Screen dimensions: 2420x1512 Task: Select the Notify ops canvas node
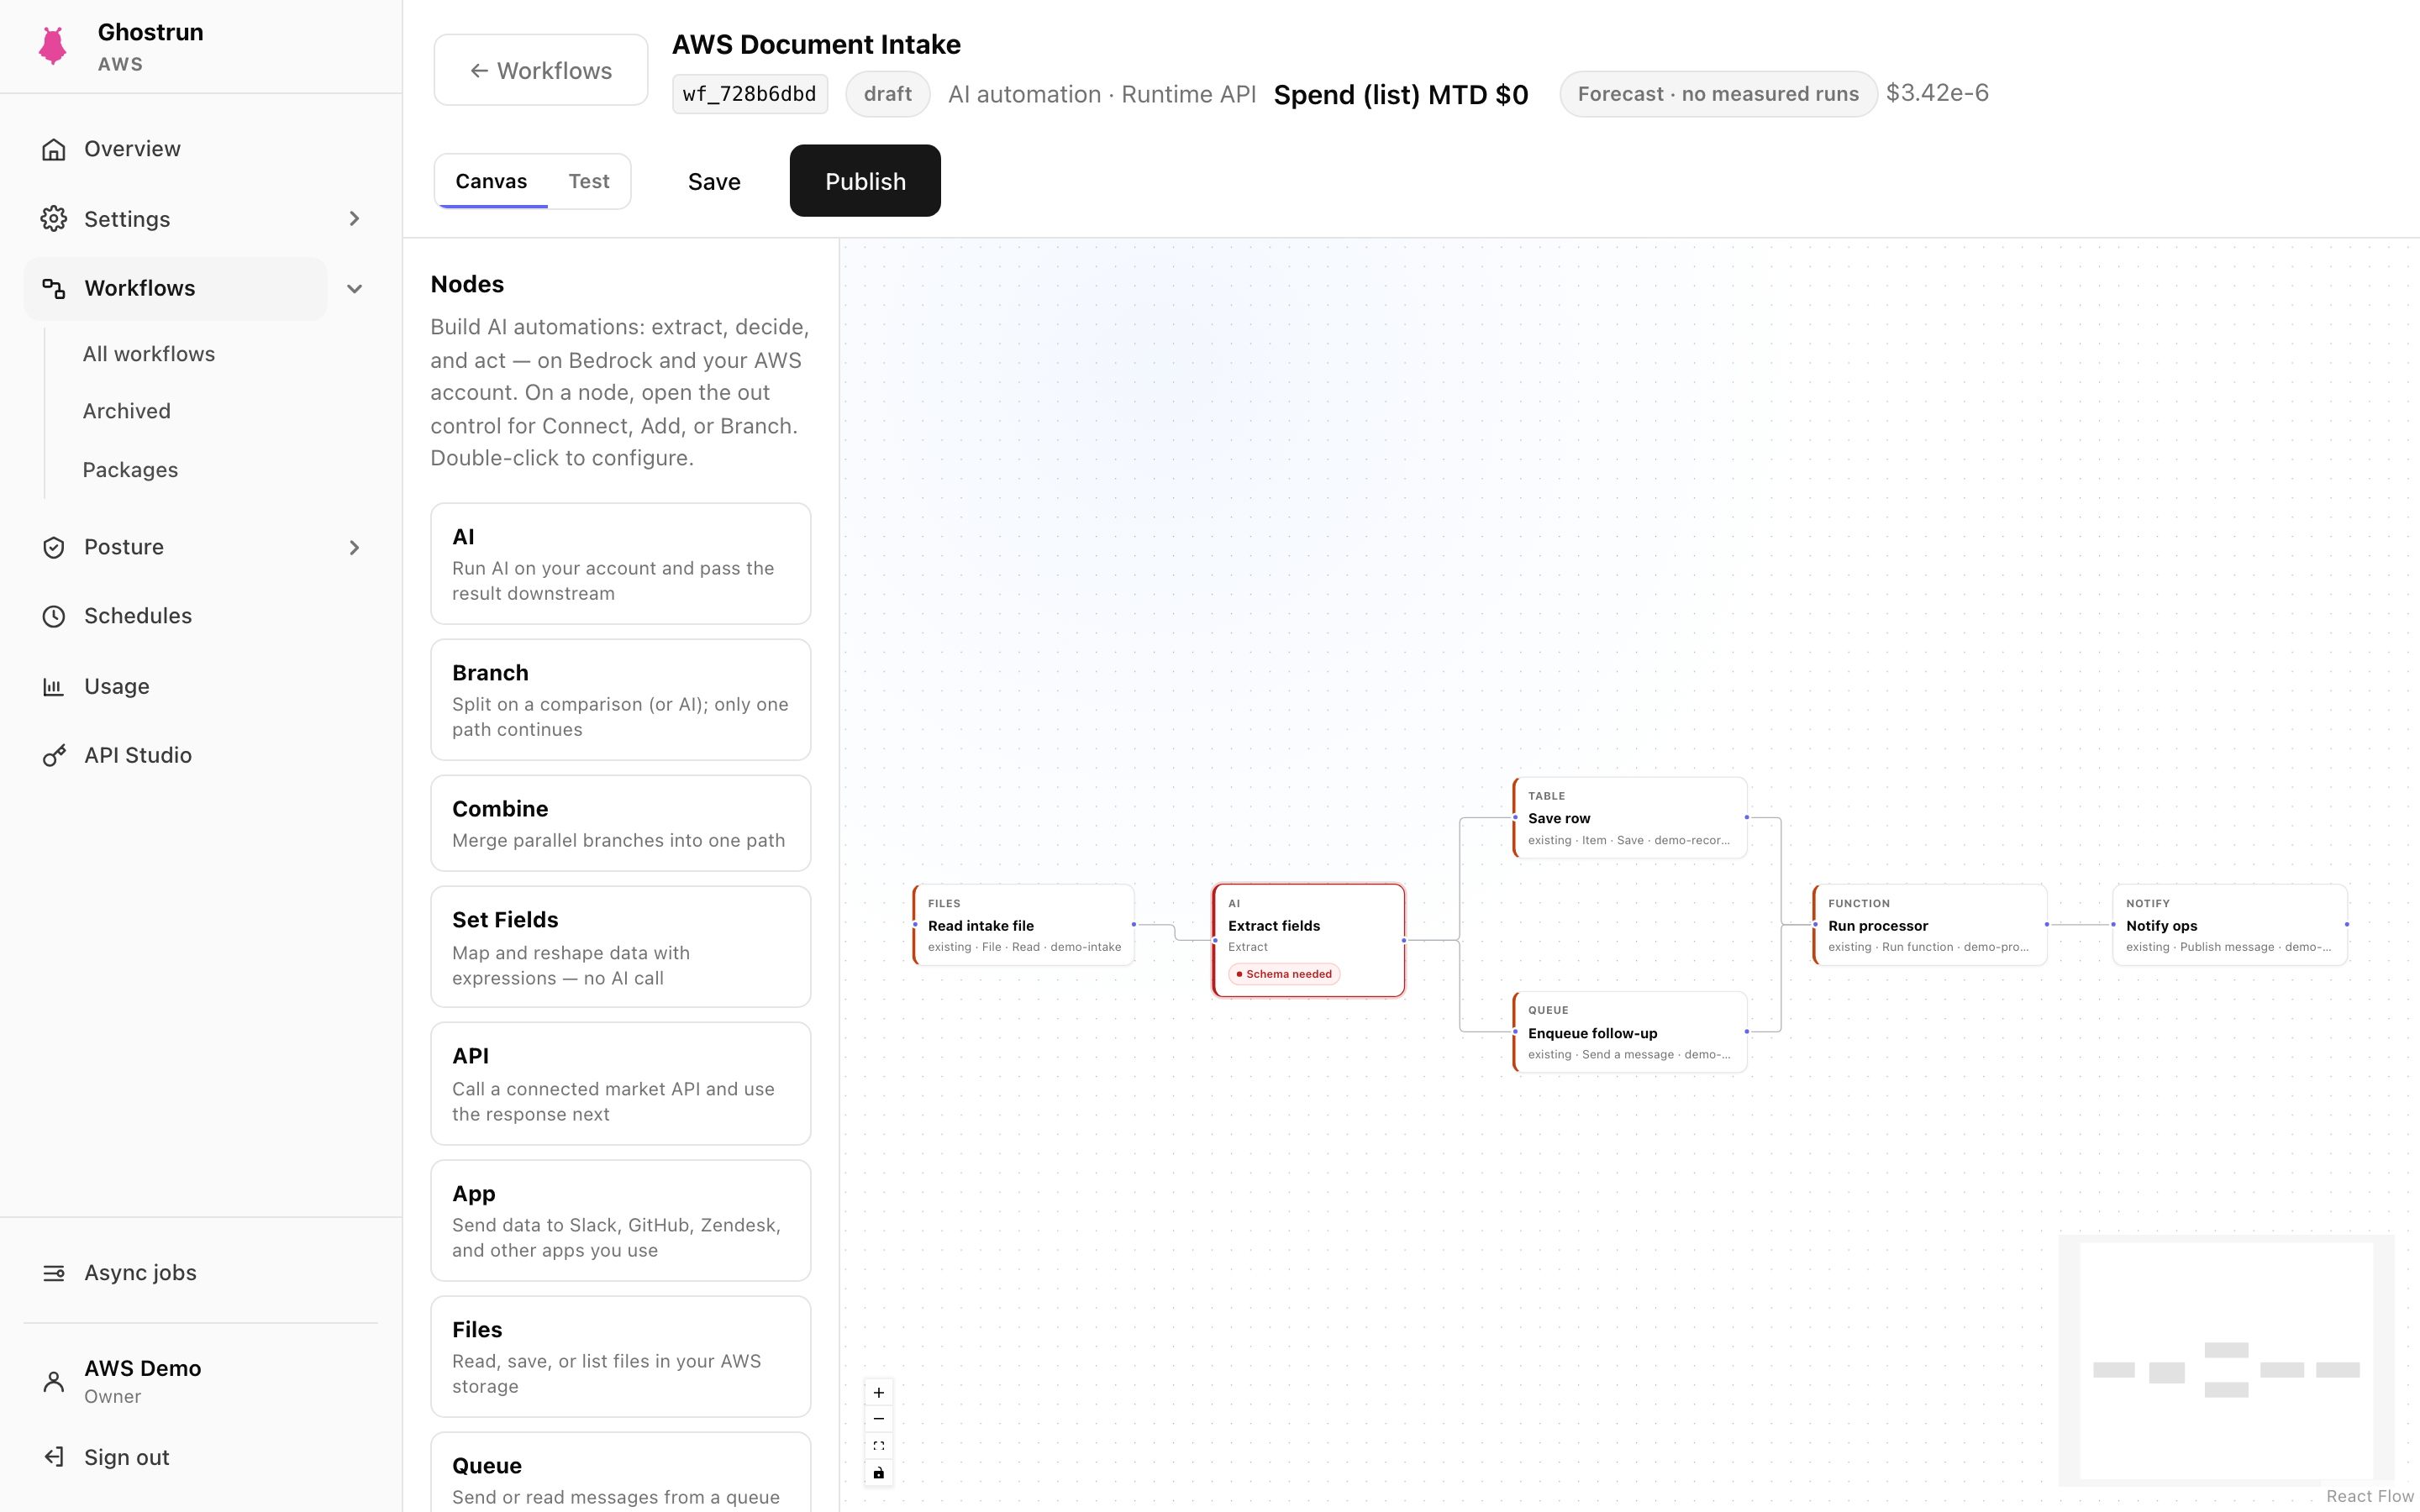(2230, 925)
